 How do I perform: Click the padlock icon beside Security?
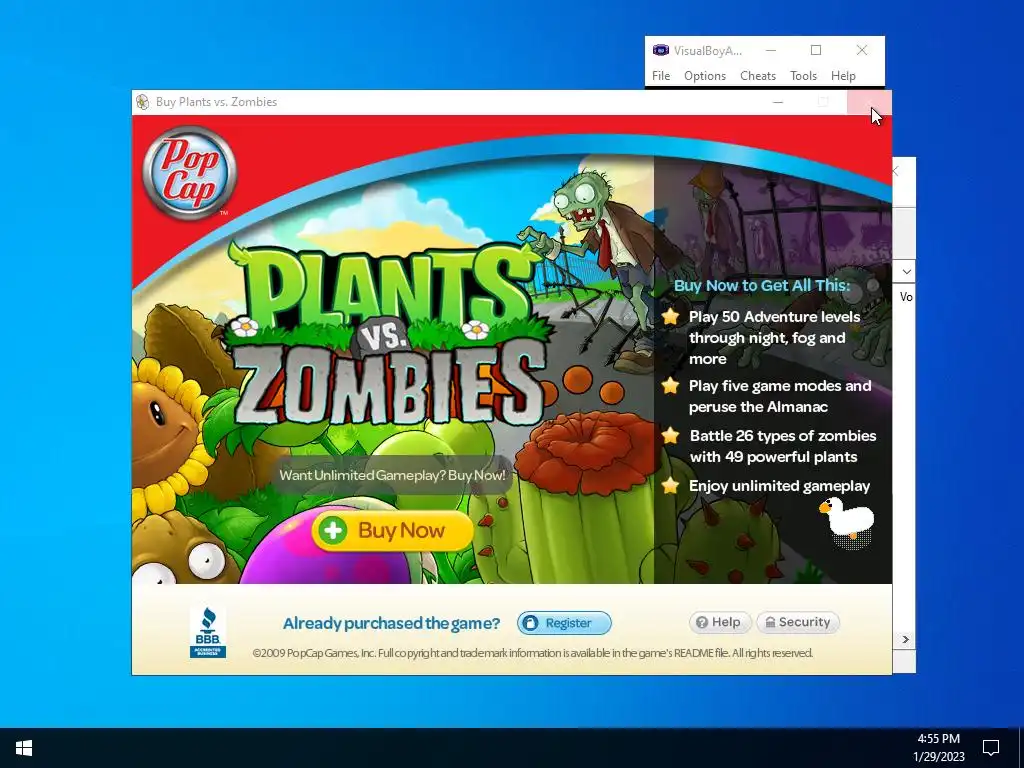770,622
